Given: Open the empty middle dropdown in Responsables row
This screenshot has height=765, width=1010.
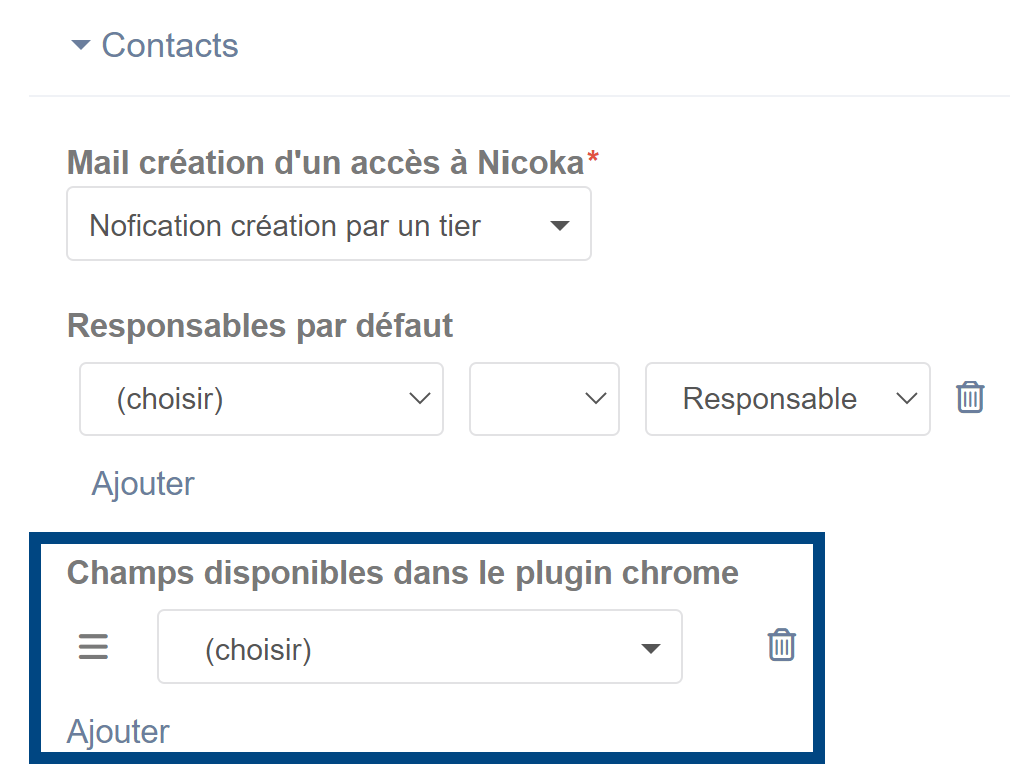Looking at the screenshot, I should click(x=544, y=399).
